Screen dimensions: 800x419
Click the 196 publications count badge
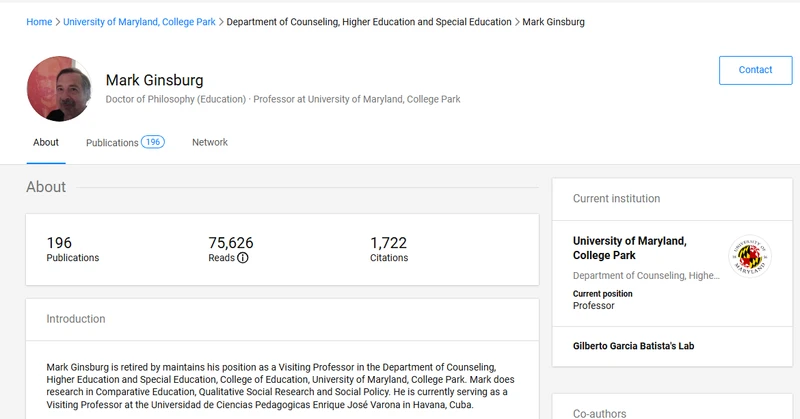(x=153, y=142)
